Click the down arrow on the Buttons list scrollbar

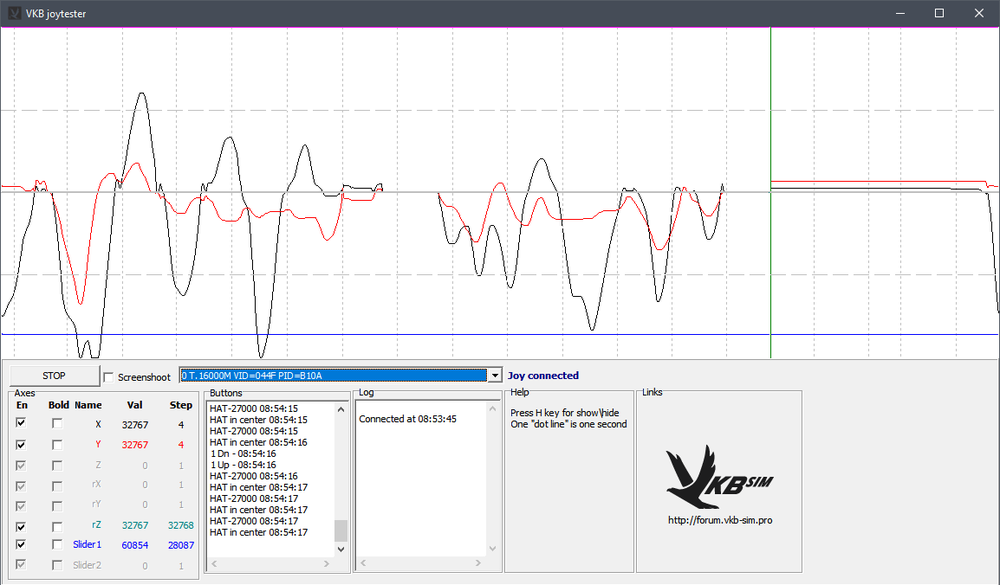(x=341, y=548)
